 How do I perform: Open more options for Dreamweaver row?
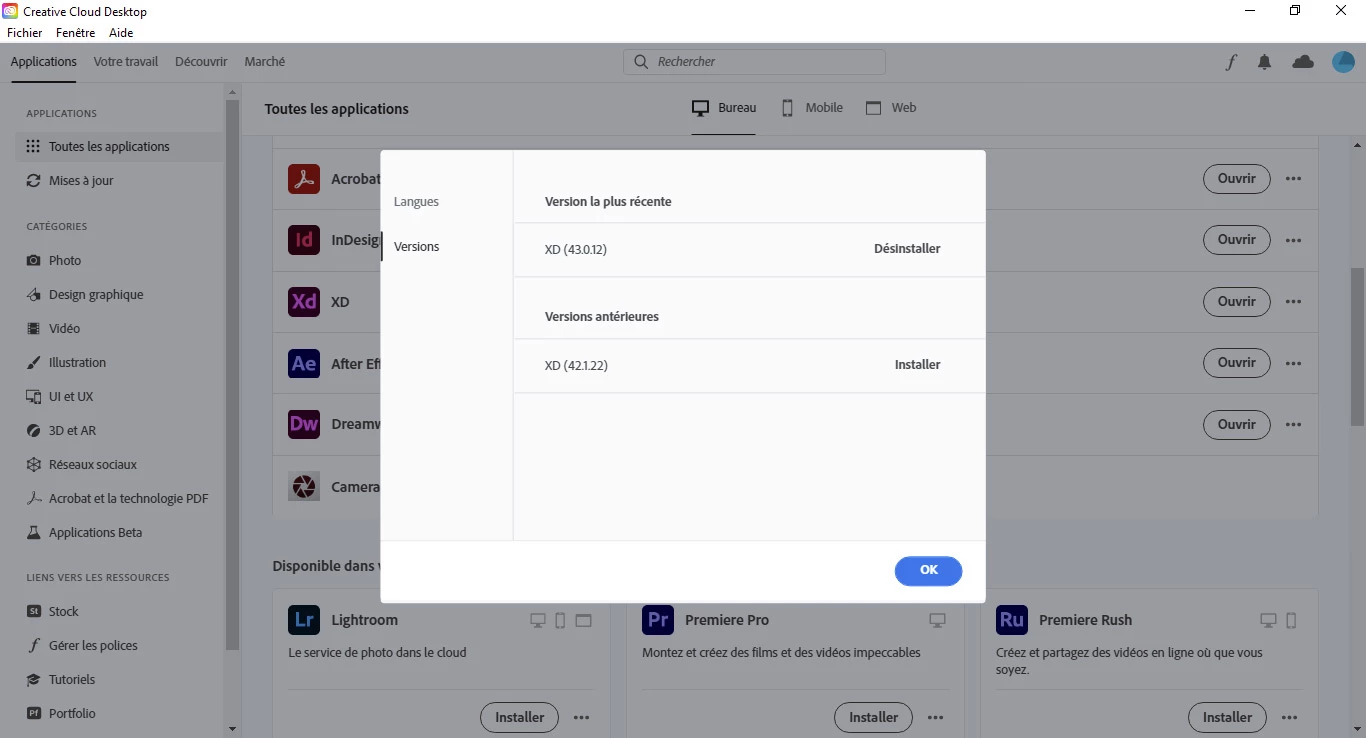(x=1294, y=424)
